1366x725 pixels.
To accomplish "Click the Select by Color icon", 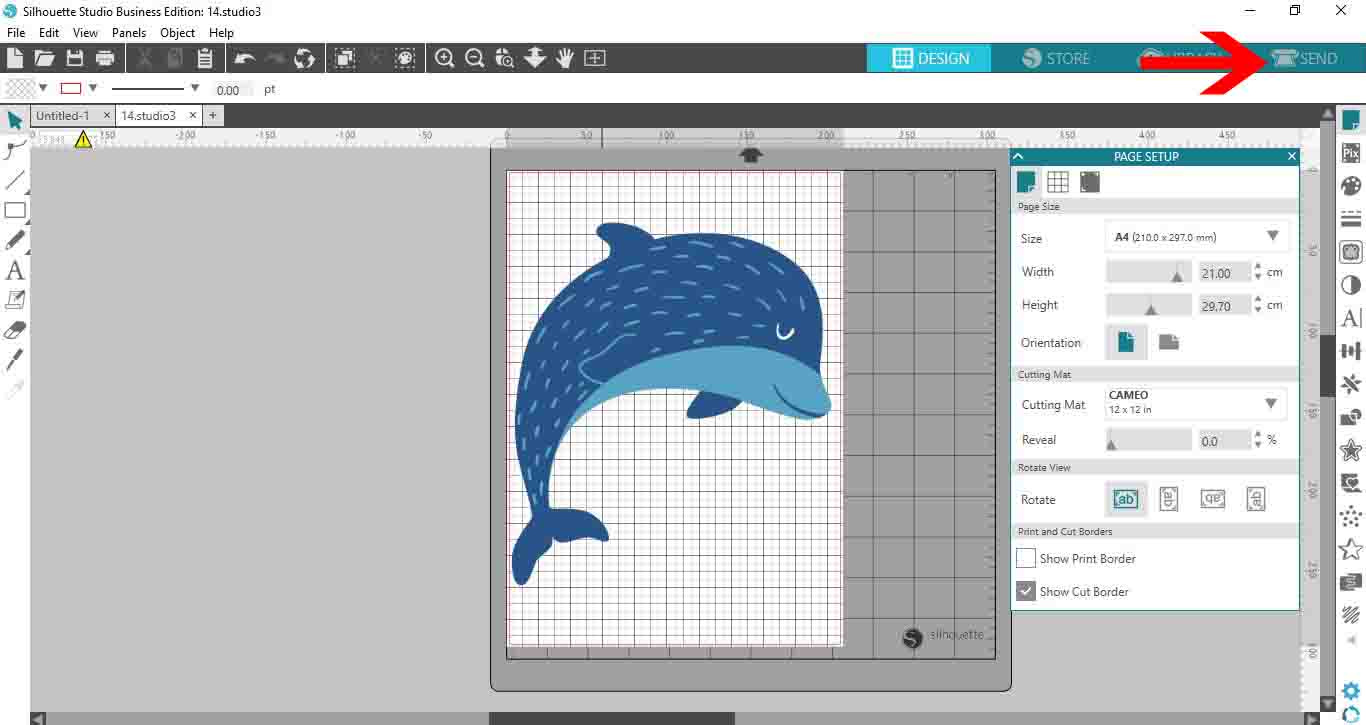I will (405, 58).
